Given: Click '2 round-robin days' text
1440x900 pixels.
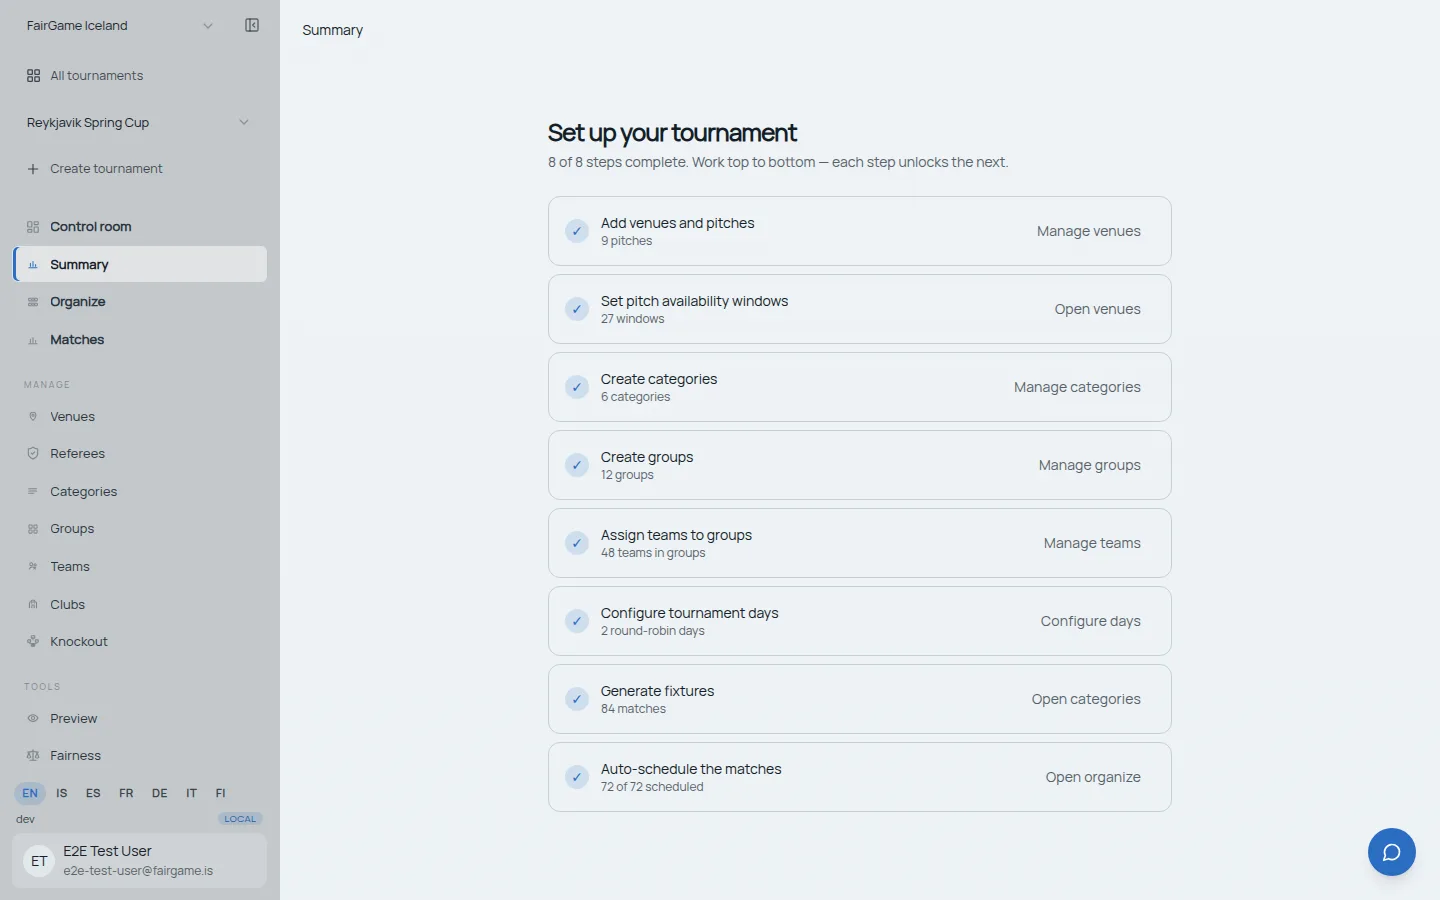Looking at the screenshot, I should (652, 631).
